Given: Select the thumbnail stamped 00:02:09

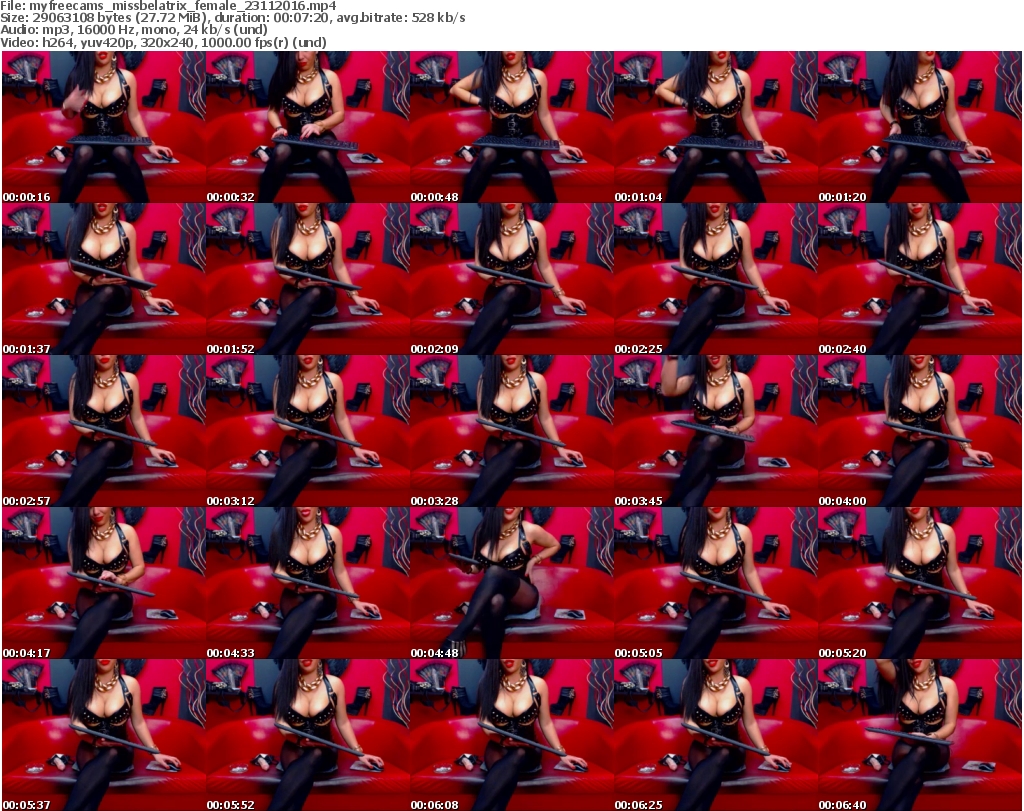Looking at the screenshot, I should pos(511,279).
